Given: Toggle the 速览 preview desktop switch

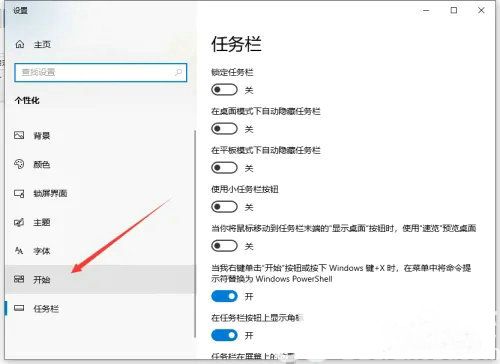Looking at the screenshot, I should (x=224, y=246).
